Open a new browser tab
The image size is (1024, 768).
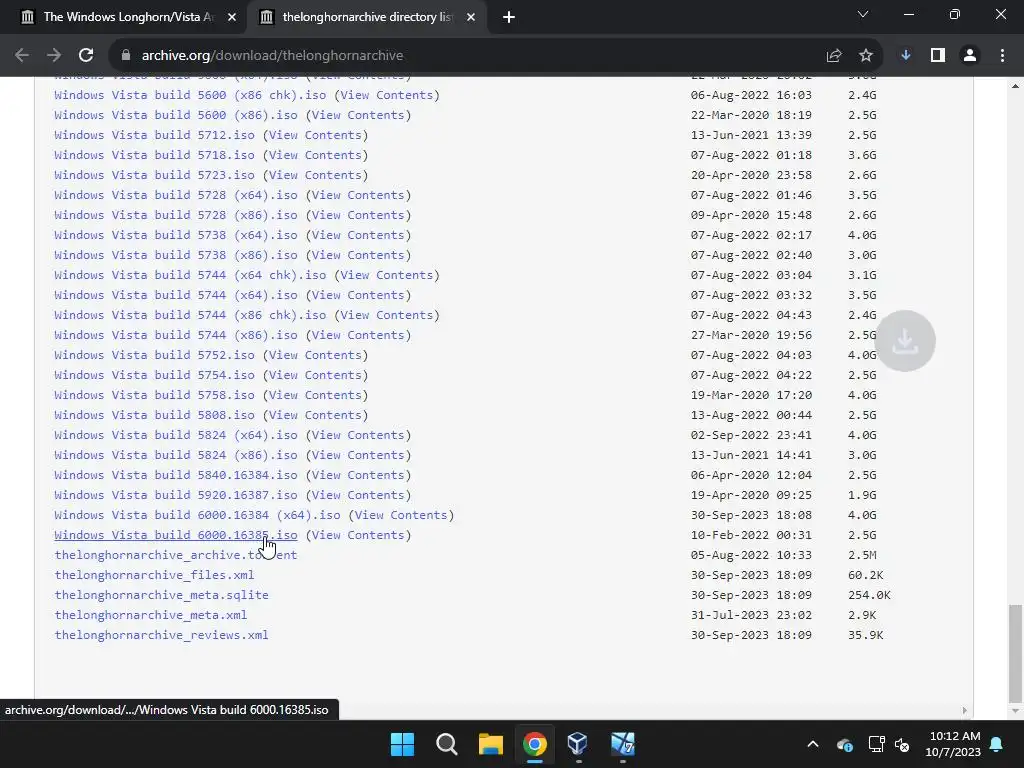coord(509,17)
